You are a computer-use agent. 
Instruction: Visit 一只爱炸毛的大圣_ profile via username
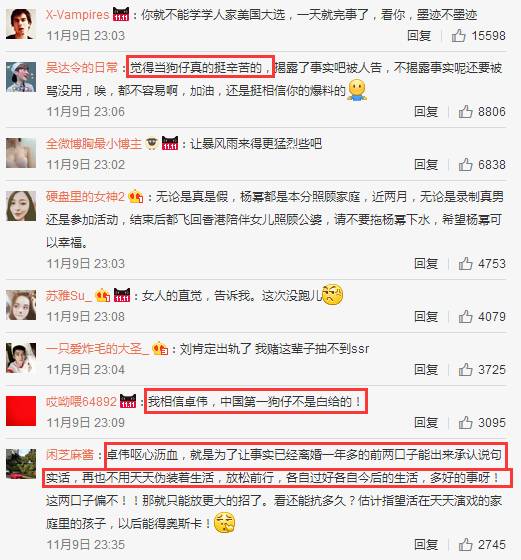pos(97,349)
